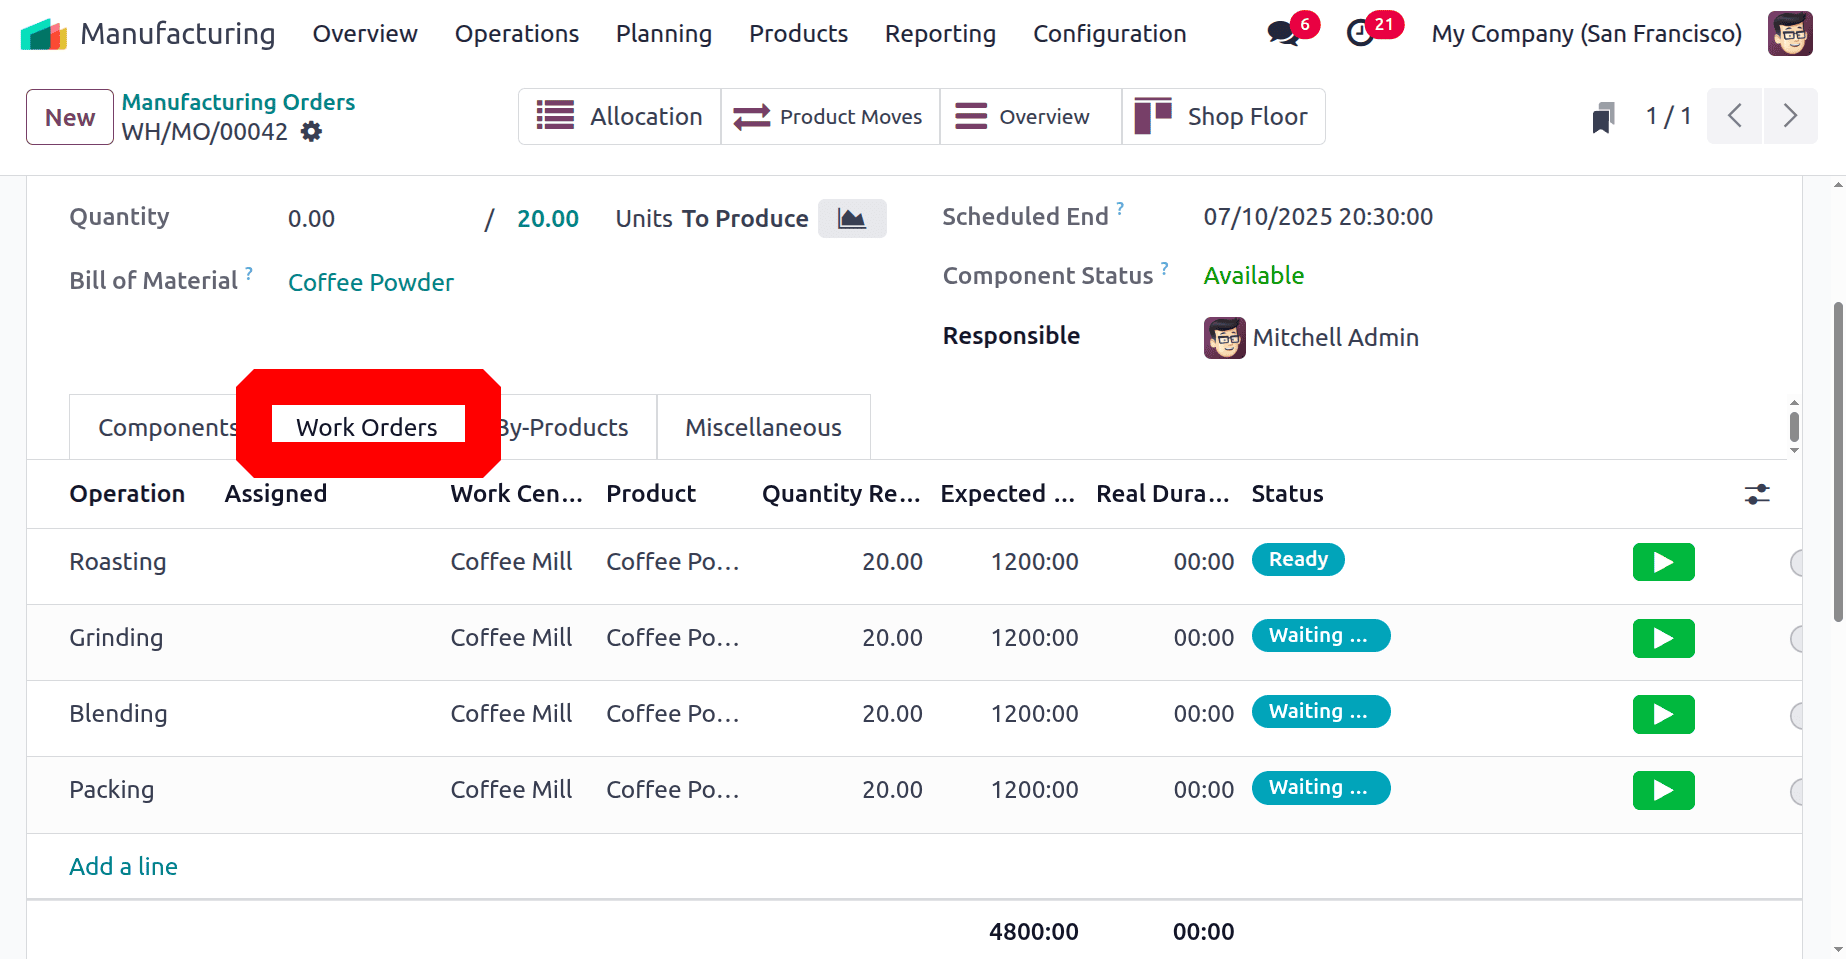Select the Roasting operation cell
The height and width of the screenshot is (959, 1846).
pyautogui.click(x=118, y=562)
